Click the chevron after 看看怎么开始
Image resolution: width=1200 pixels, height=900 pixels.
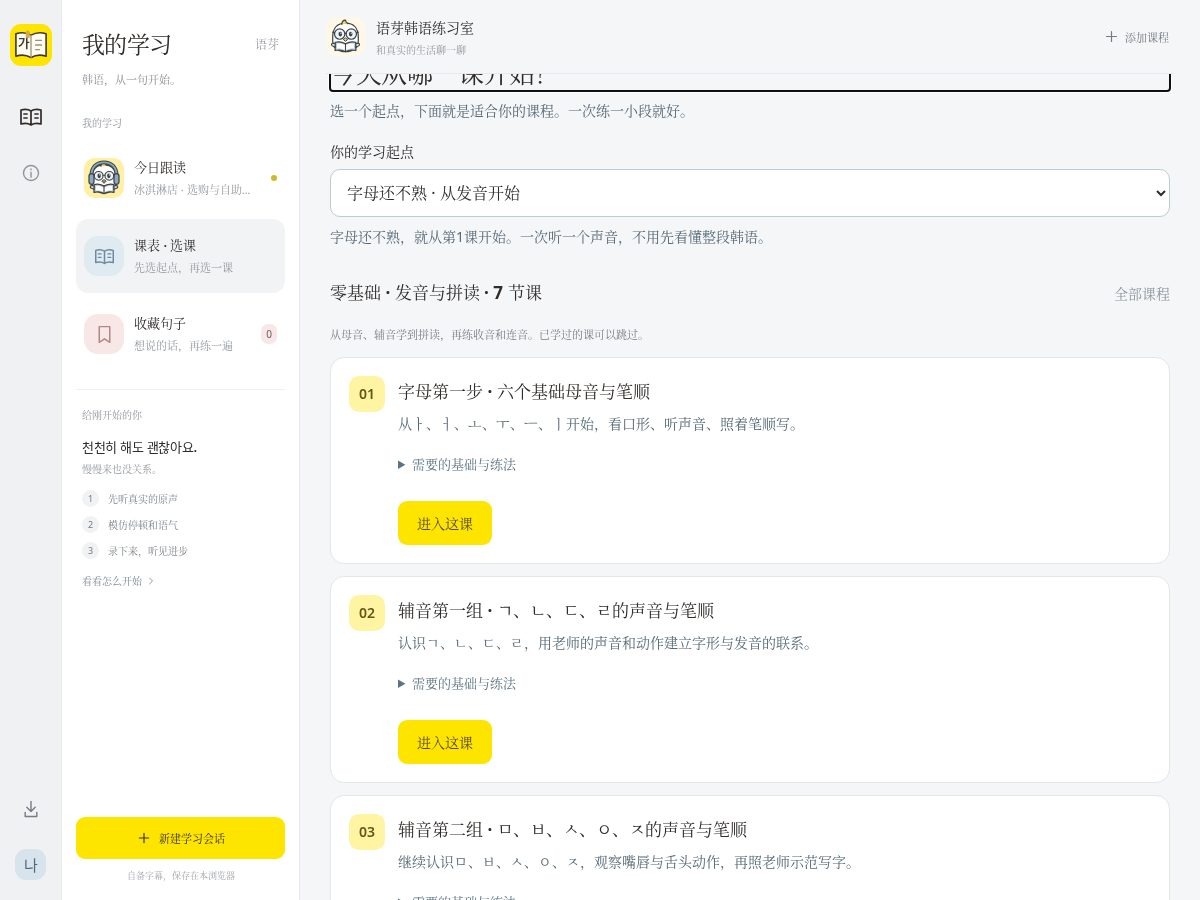pyautogui.click(x=151, y=581)
